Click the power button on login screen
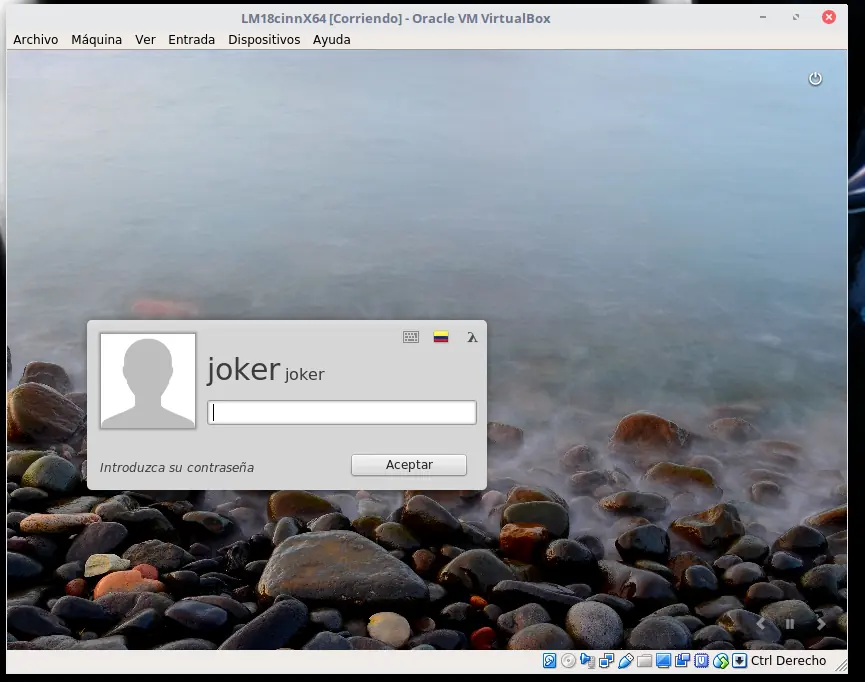 (815, 79)
